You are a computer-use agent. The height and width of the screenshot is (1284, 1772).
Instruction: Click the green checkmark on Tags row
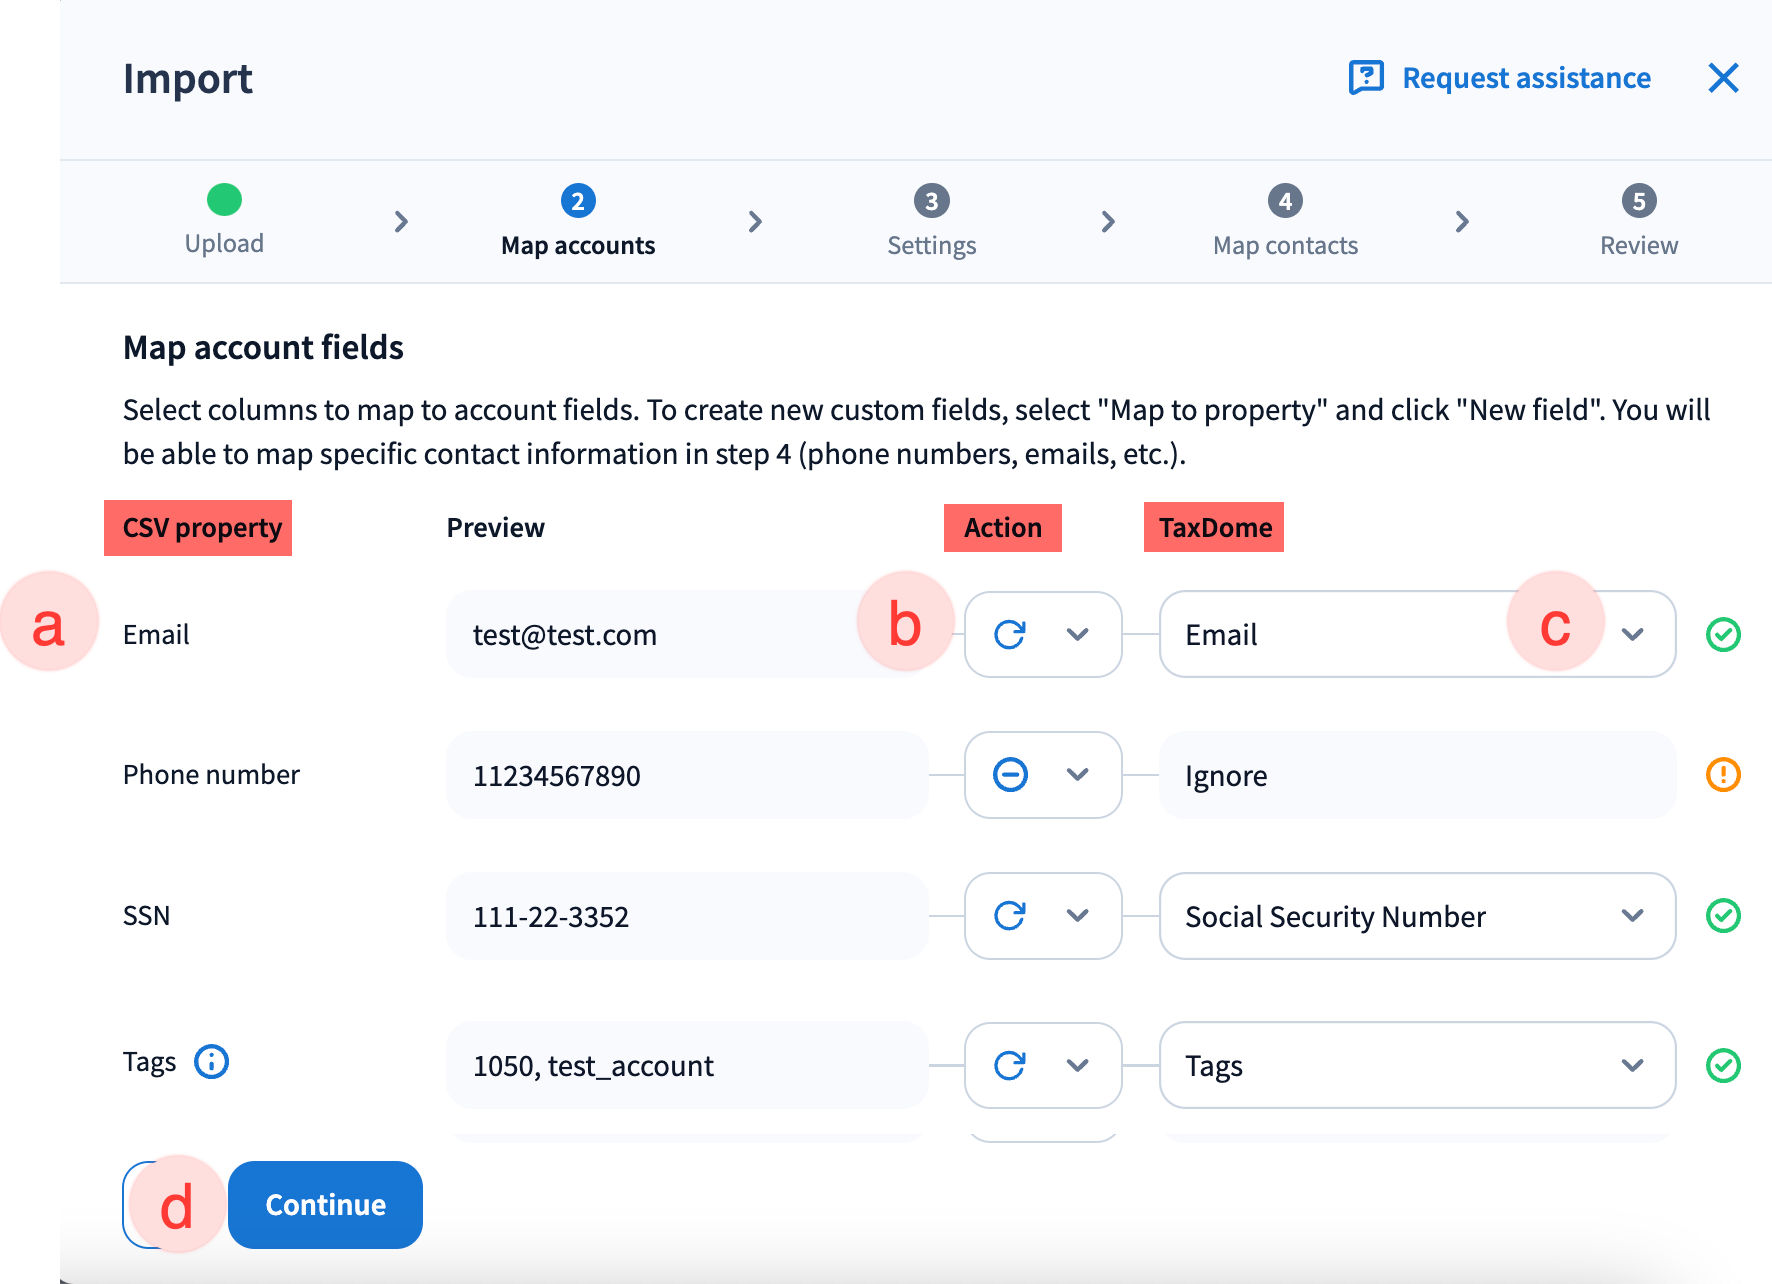pos(1722,1066)
